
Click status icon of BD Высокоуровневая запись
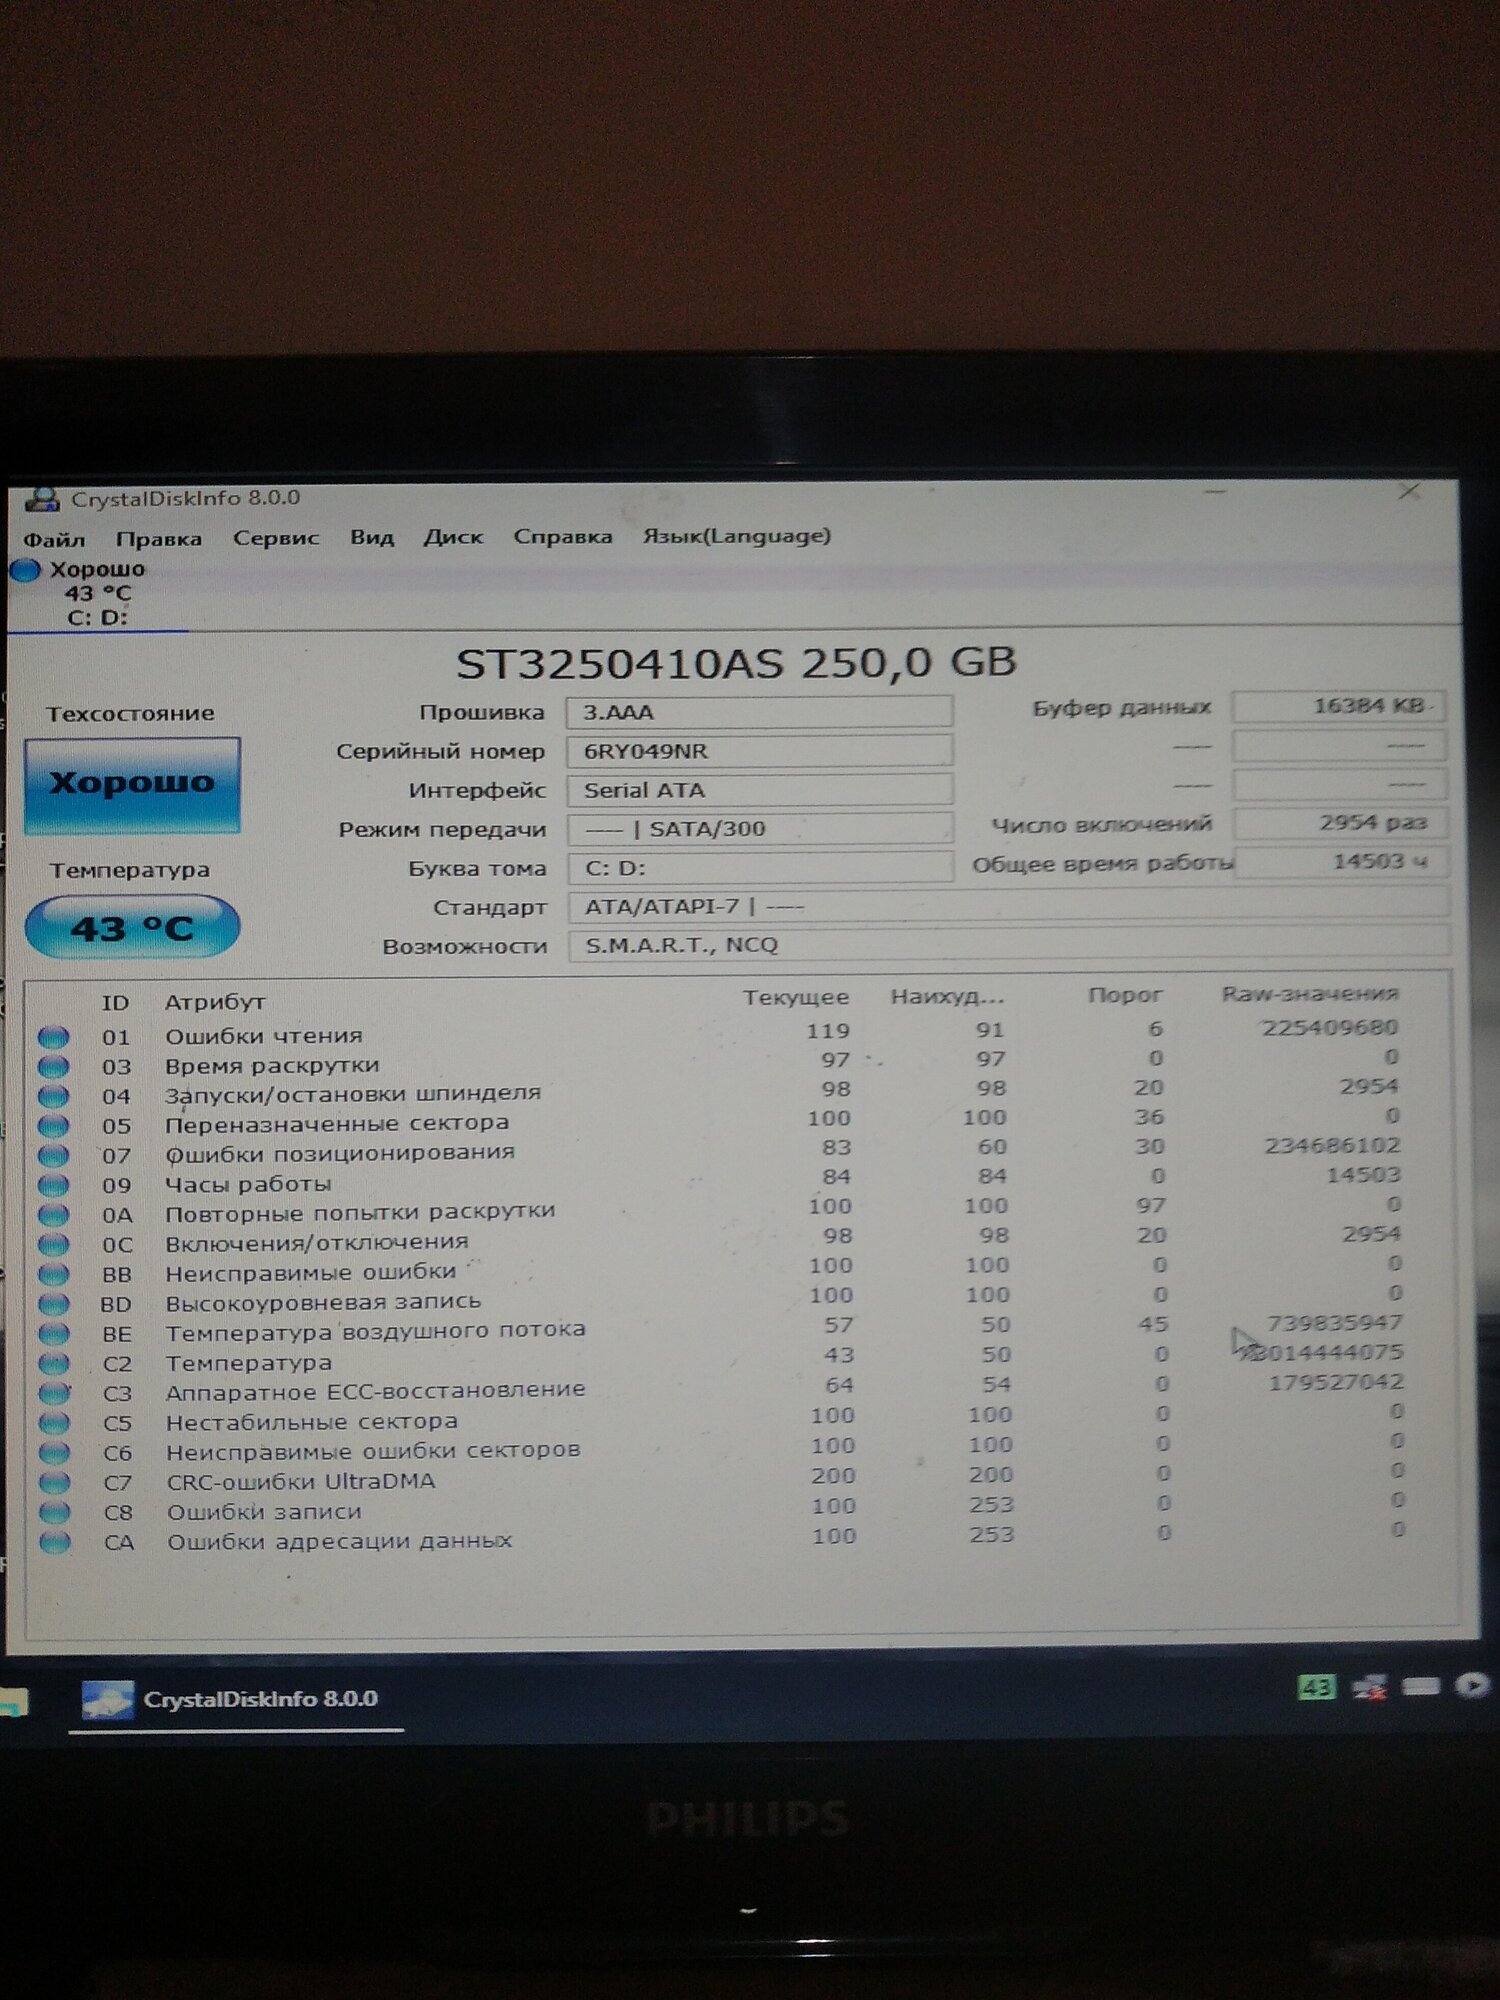pyautogui.click(x=53, y=1304)
